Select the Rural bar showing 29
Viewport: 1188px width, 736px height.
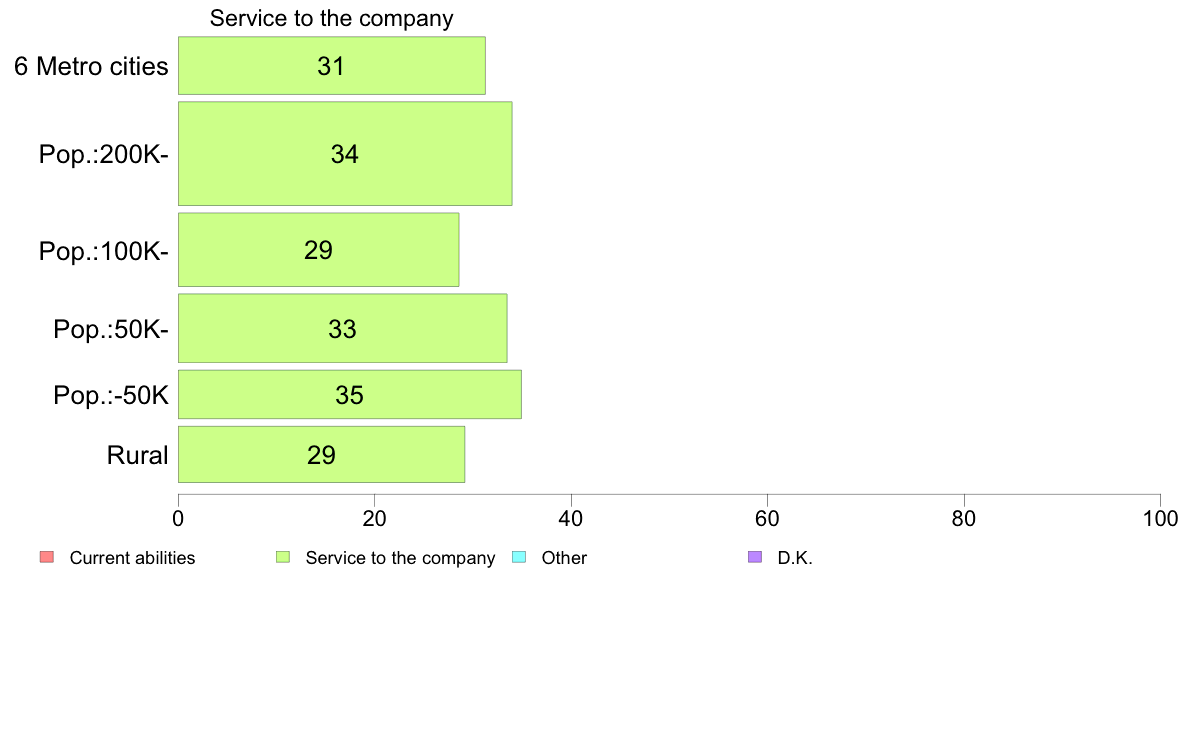321,455
